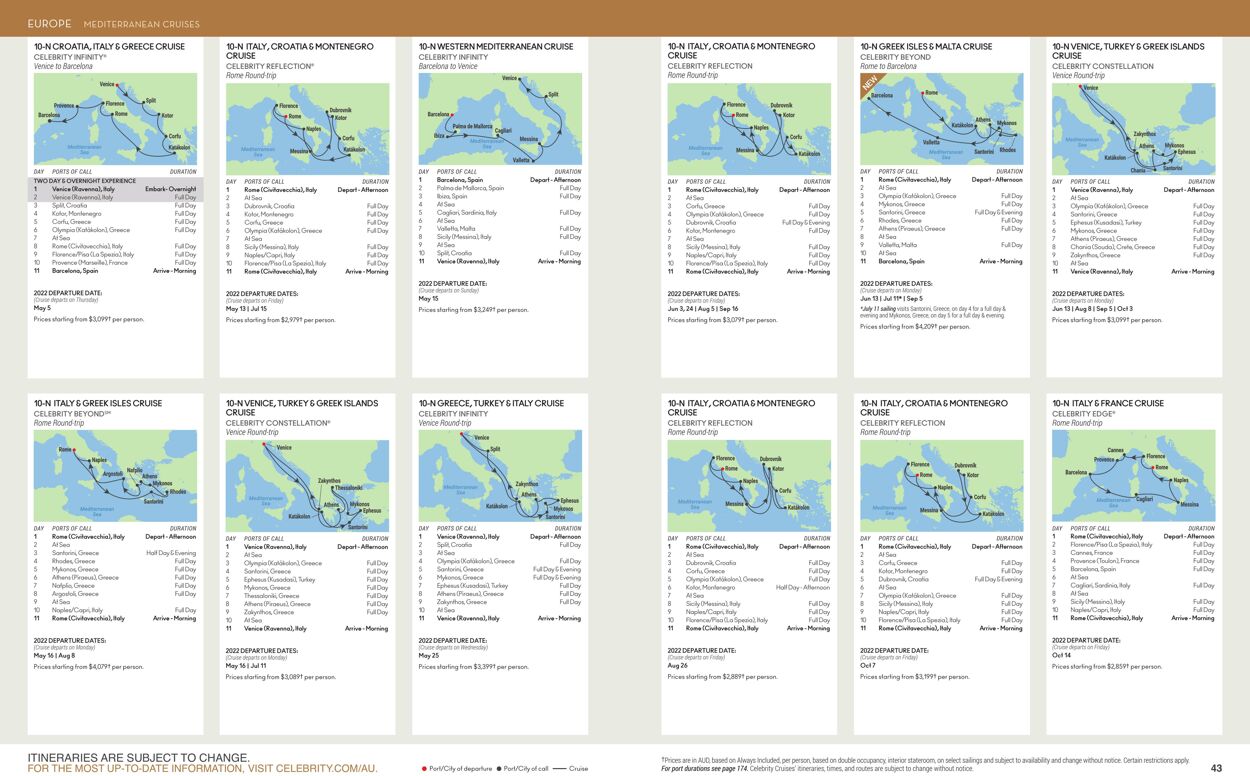Click the MEDITERRANEAN CRUISES heading
The image size is (1250, 776).
pos(140,22)
